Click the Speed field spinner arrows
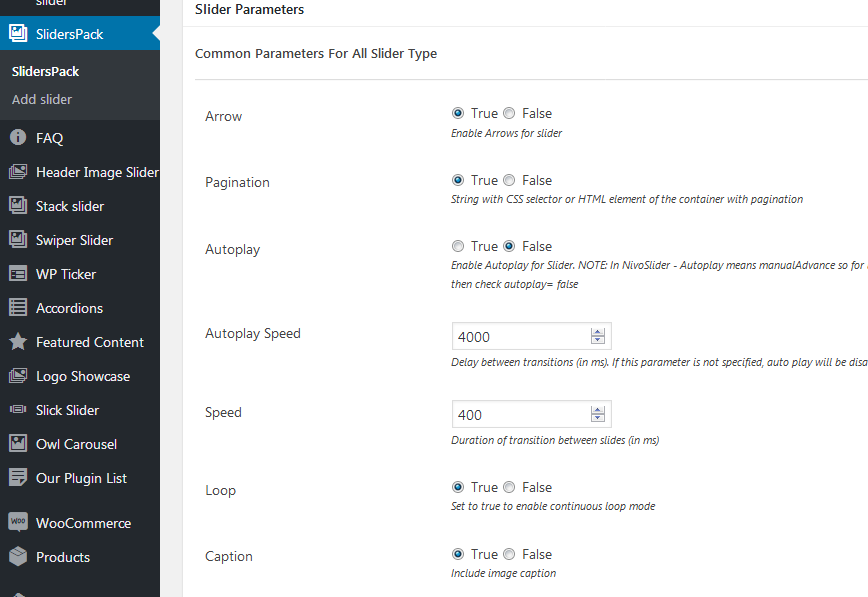This screenshot has height=597, width=868. pyautogui.click(x=598, y=414)
